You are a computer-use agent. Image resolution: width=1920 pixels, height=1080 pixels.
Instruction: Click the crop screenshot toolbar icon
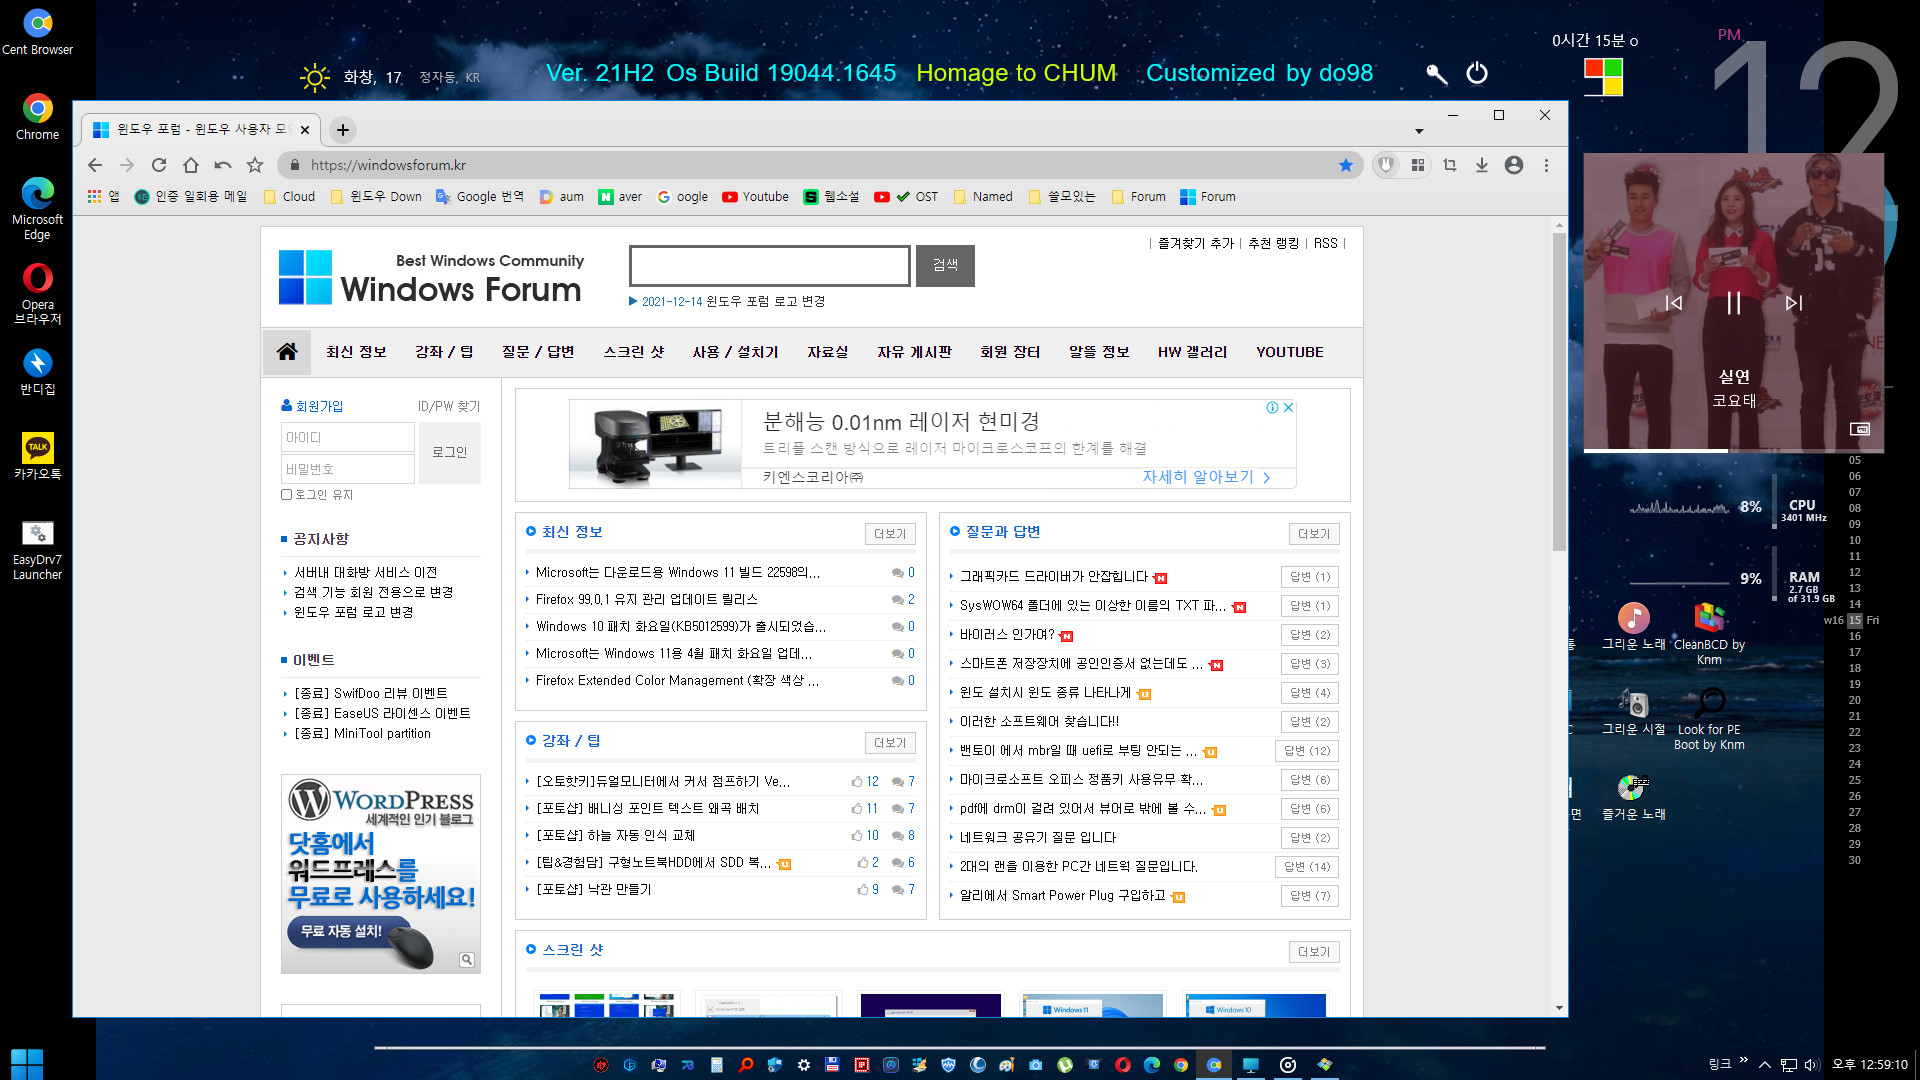click(1450, 165)
